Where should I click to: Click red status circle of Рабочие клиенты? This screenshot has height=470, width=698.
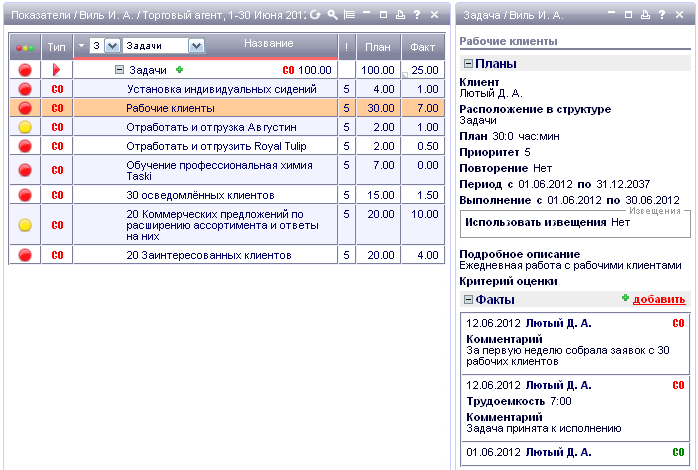tap(25, 108)
